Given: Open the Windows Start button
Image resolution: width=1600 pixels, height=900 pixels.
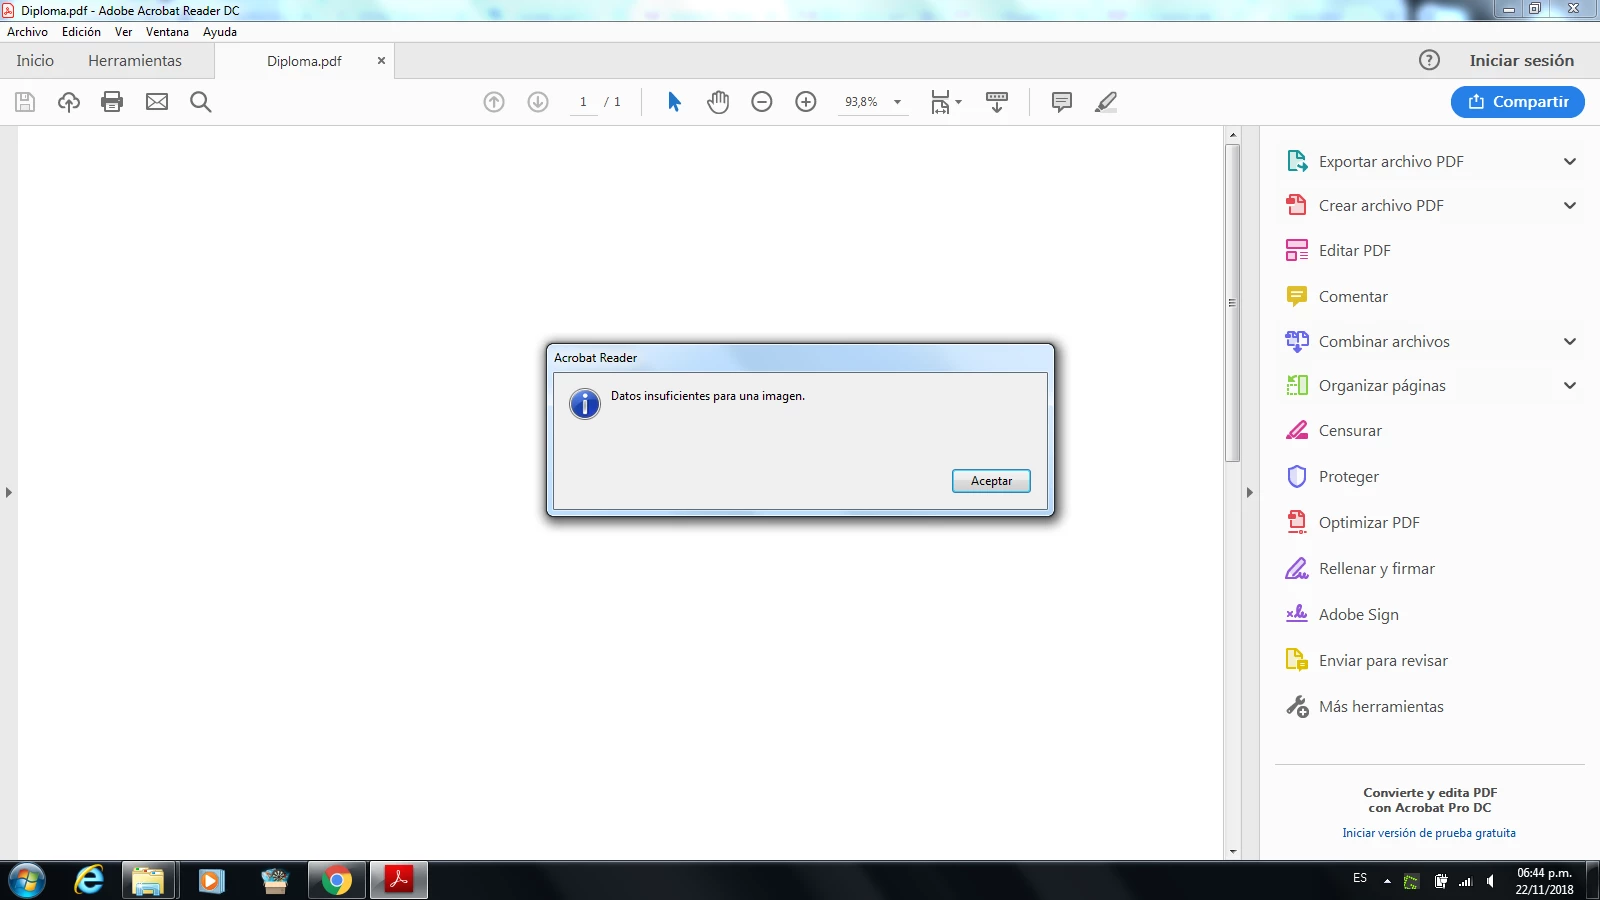Looking at the screenshot, I should coord(26,881).
